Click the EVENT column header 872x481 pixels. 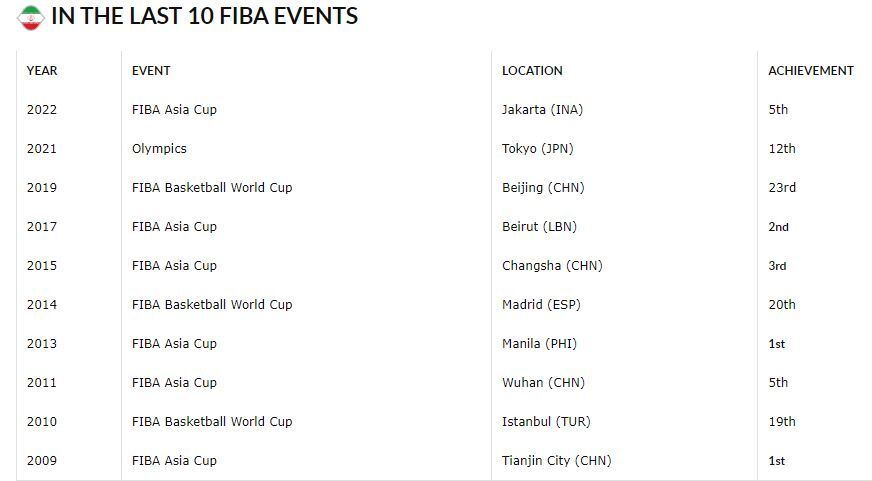[x=151, y=71]
